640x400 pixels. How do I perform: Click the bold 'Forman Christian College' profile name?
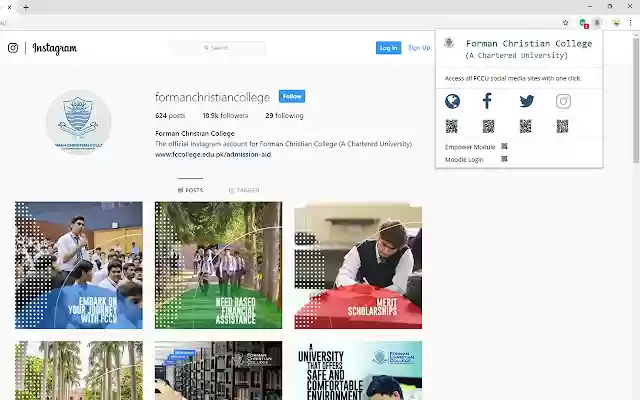195,133
